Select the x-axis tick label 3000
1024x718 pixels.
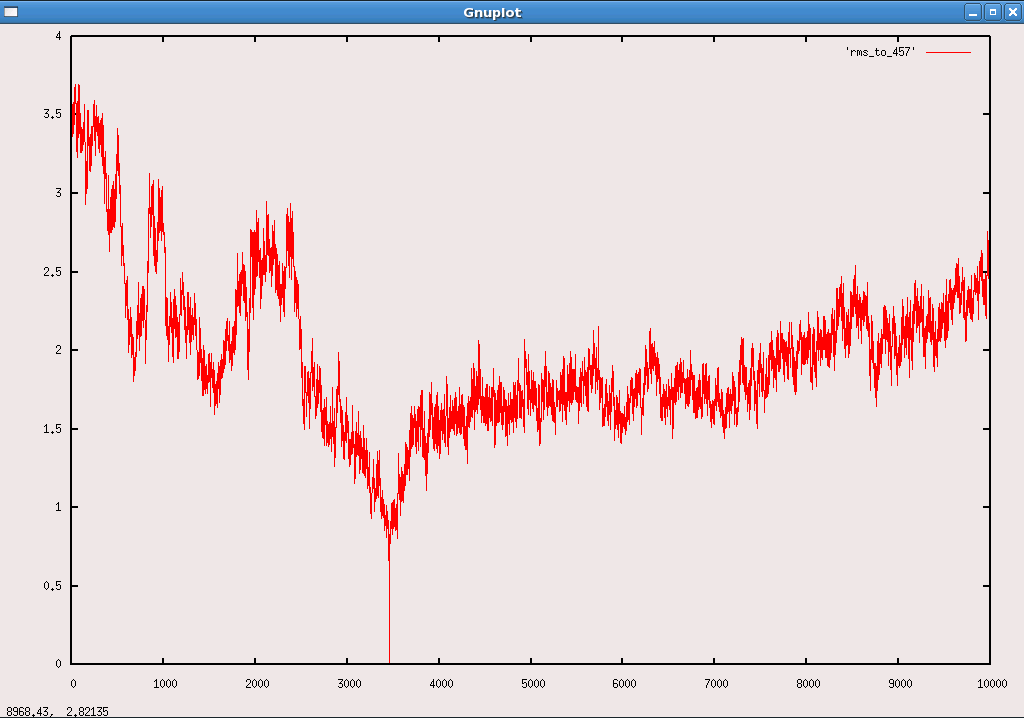tap(348, 684)
